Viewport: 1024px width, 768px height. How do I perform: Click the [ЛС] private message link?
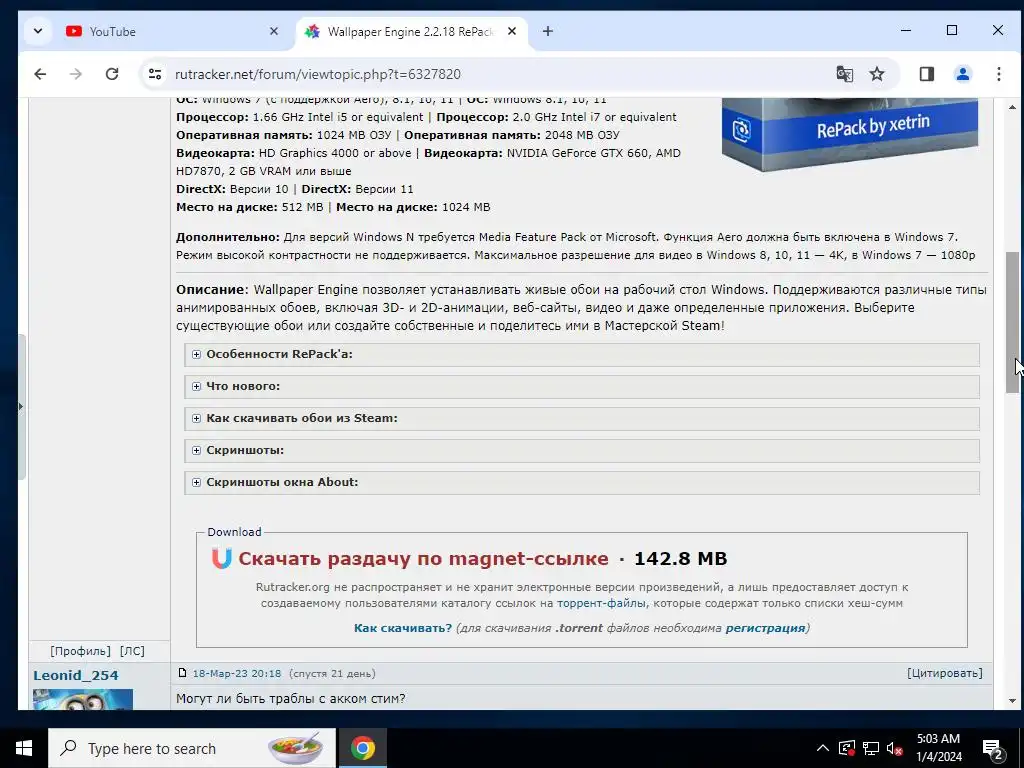133,651
